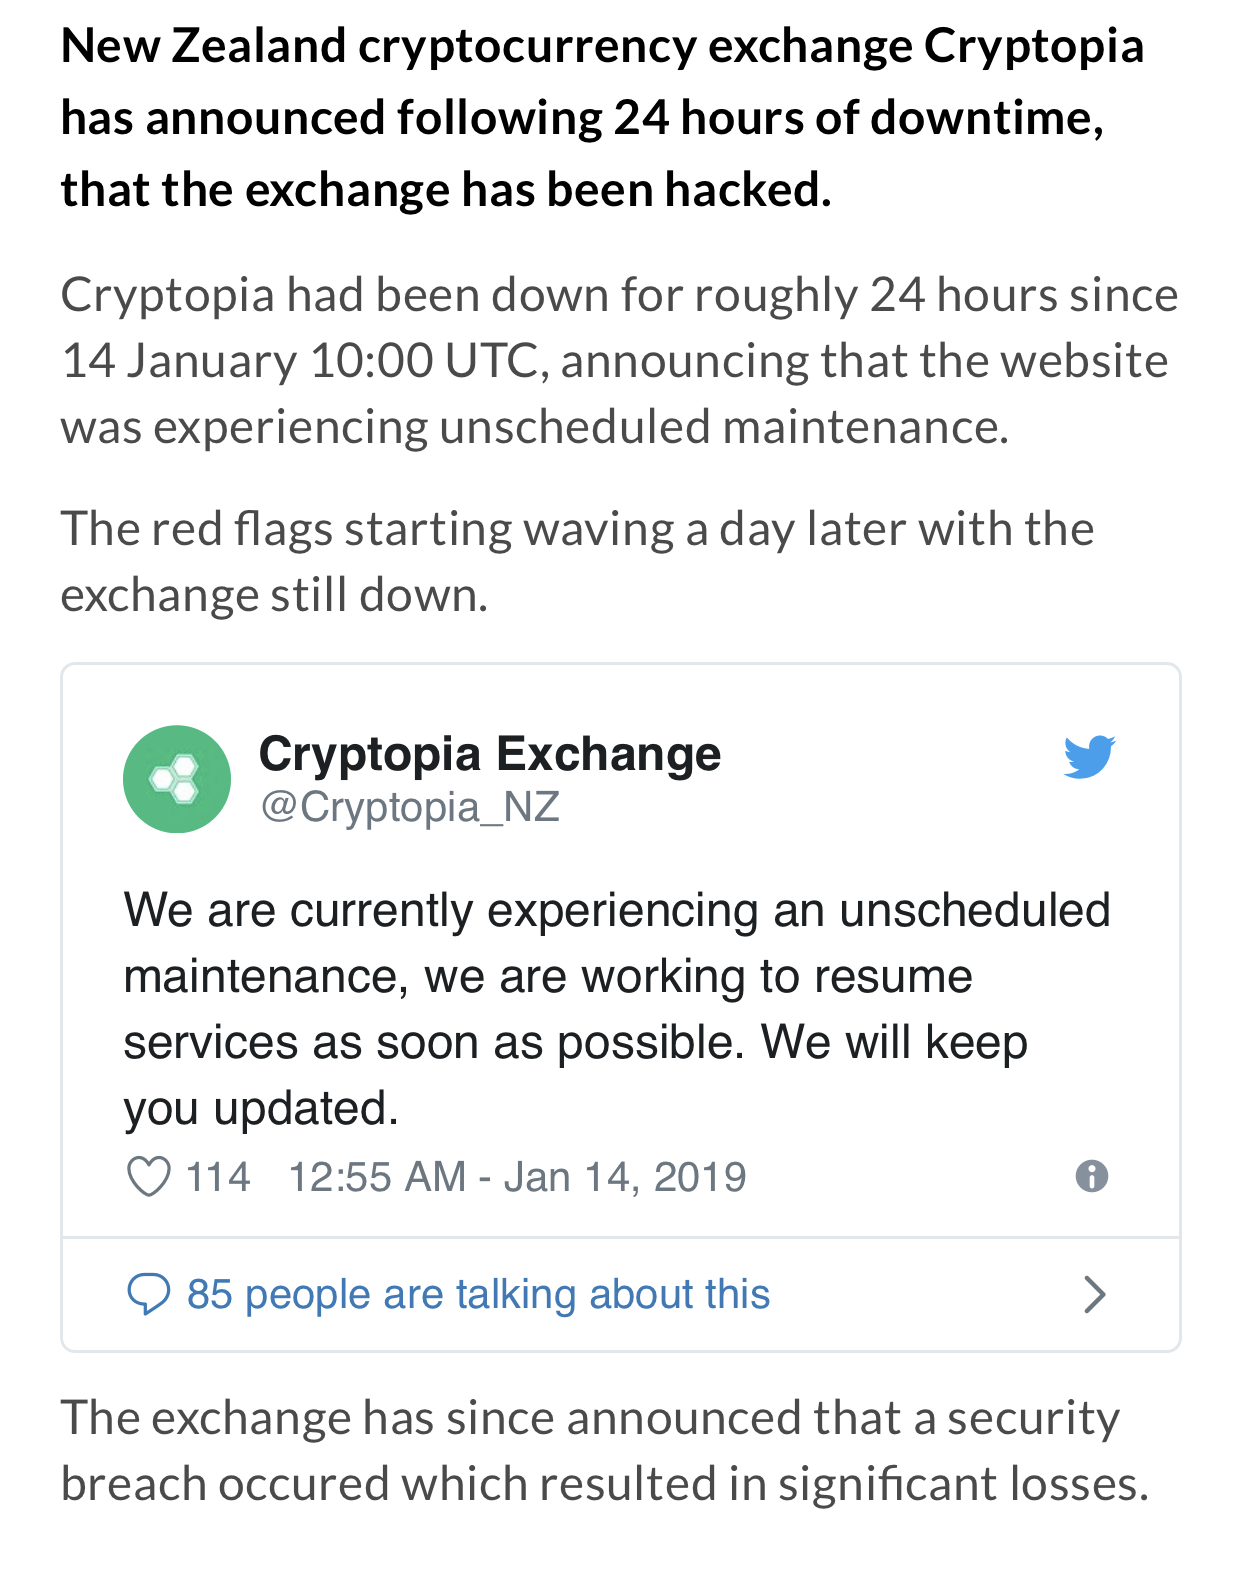Tap the @Cryptopia_NZ handle

point(410,807)
